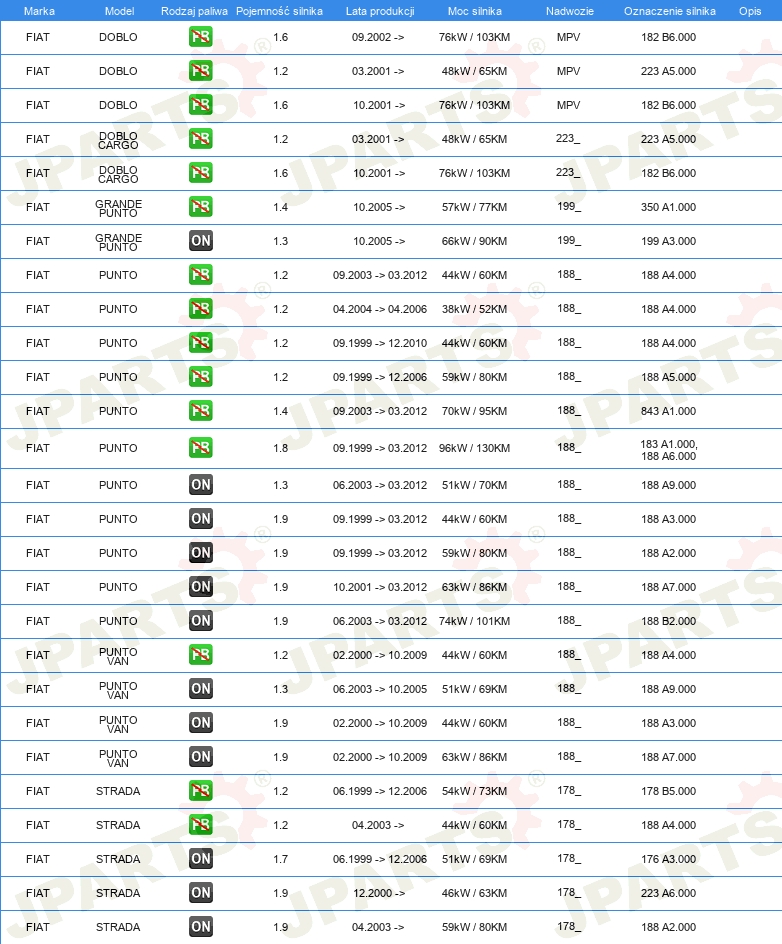Click the engine code 843 A1.000

click(668, 411)
